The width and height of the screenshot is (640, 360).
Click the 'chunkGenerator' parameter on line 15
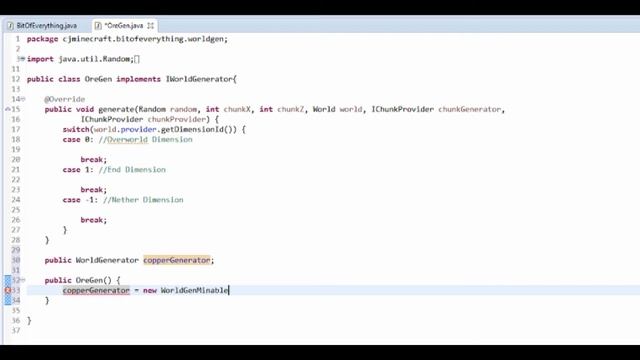tap(470, 109)
